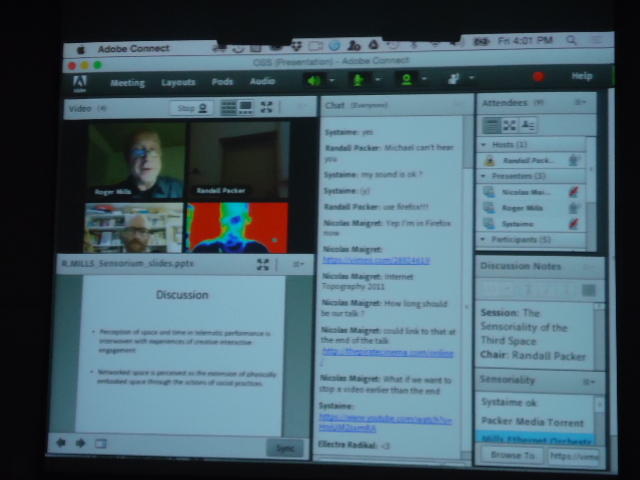Viewport: 640px width, 480px height.
Task: Open the attendee status dropdown arrow
Action: coord(471,78)
